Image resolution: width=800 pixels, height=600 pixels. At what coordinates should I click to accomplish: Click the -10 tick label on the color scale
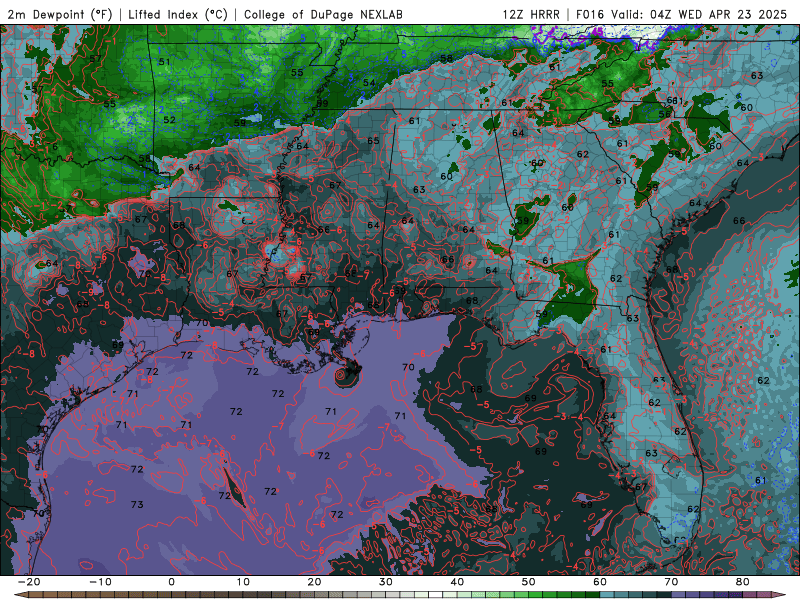[100, 582]
